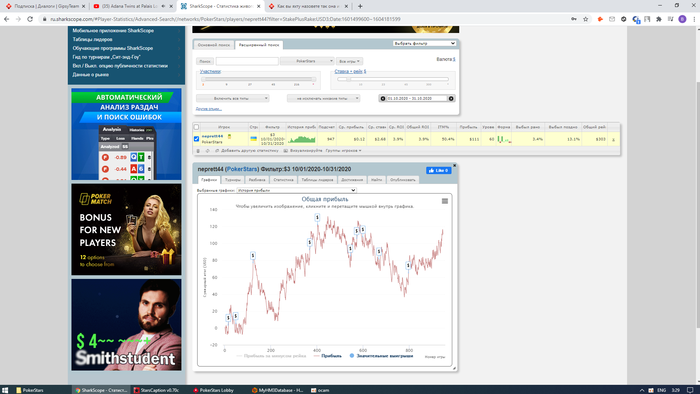
Task: Open the Chrome three-dot menu
Action: coord(694,19)
